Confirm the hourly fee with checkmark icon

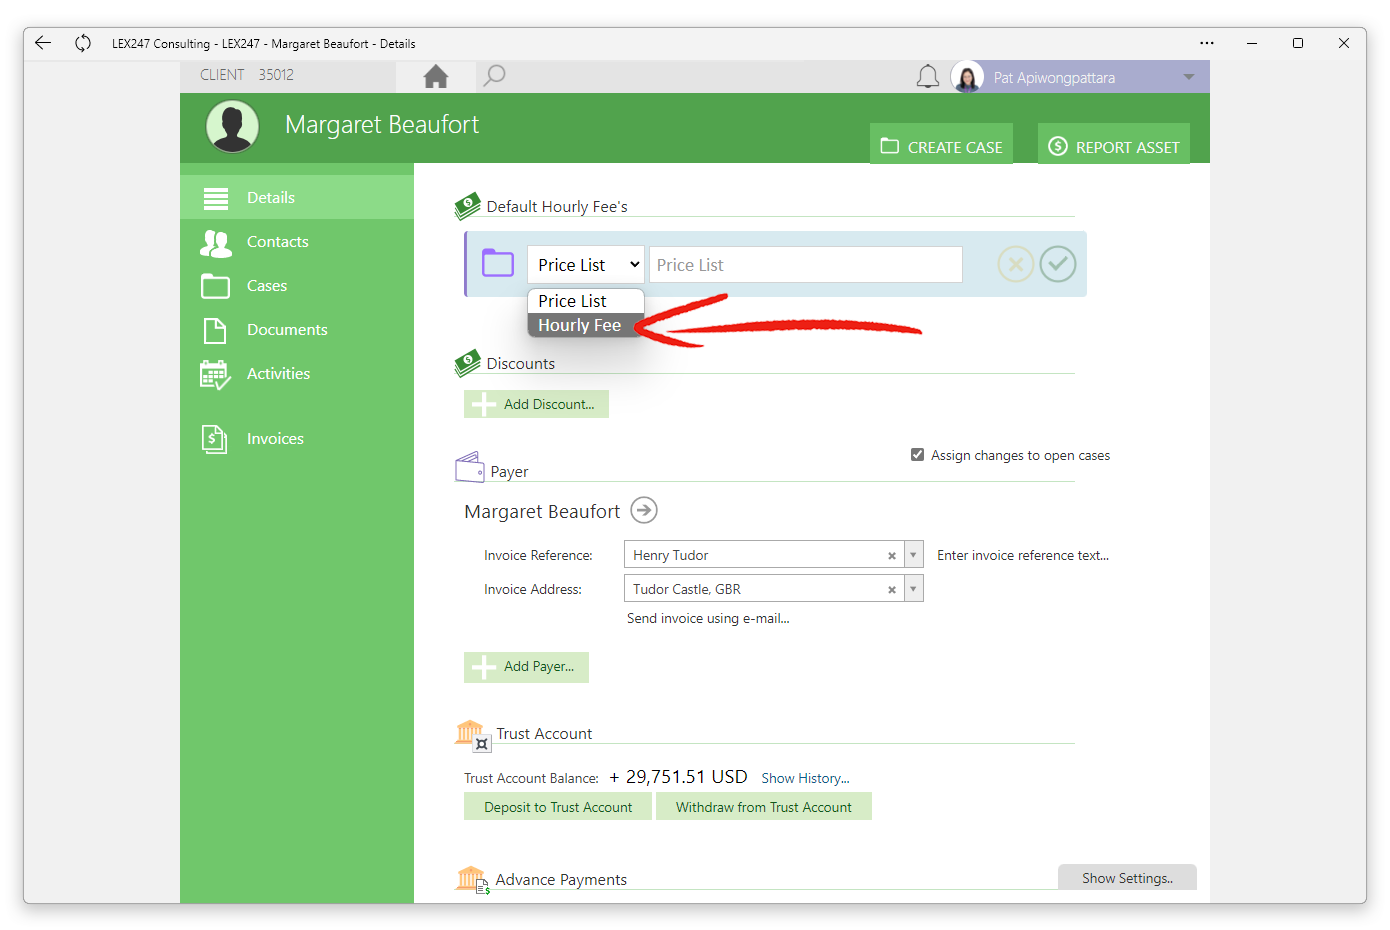1058,265
